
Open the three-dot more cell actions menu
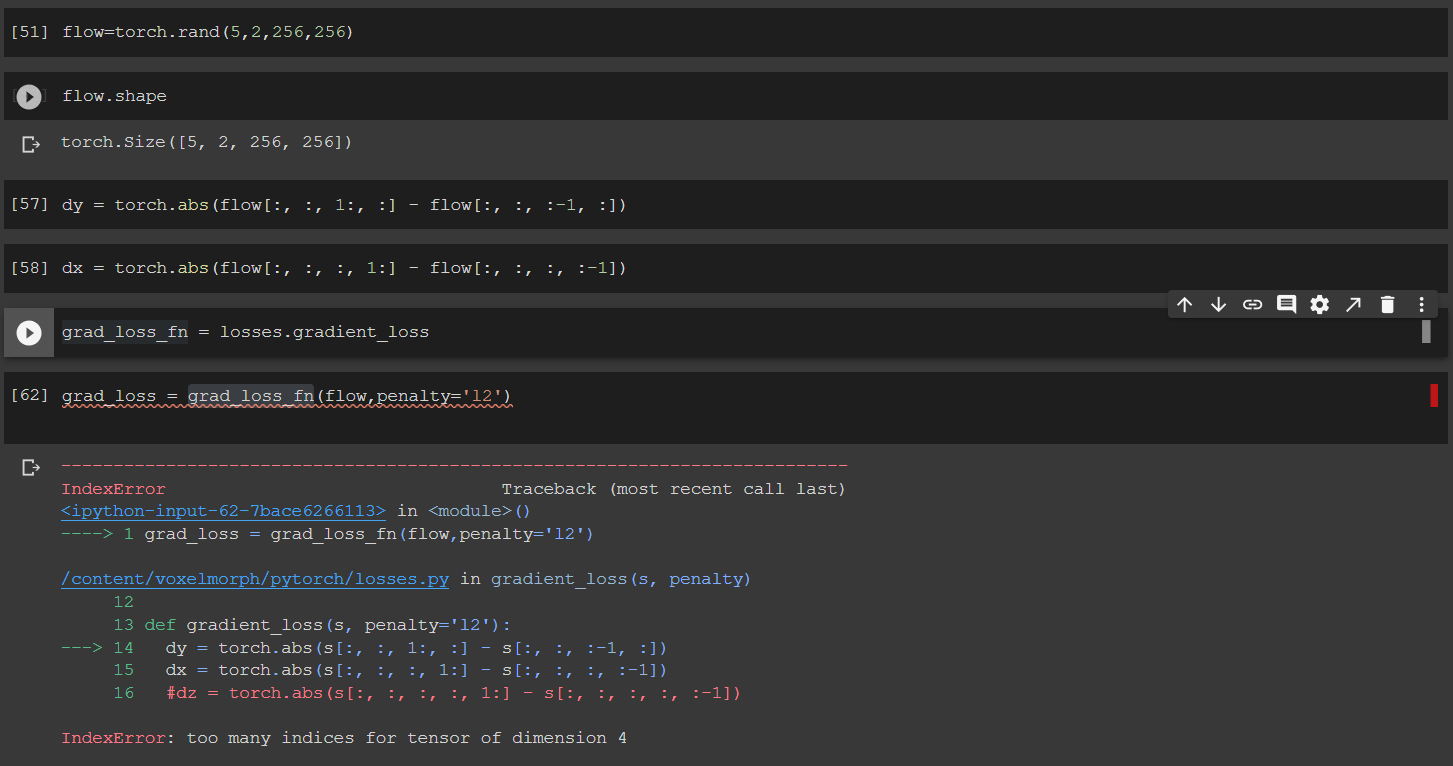[x=1421, y=304]
